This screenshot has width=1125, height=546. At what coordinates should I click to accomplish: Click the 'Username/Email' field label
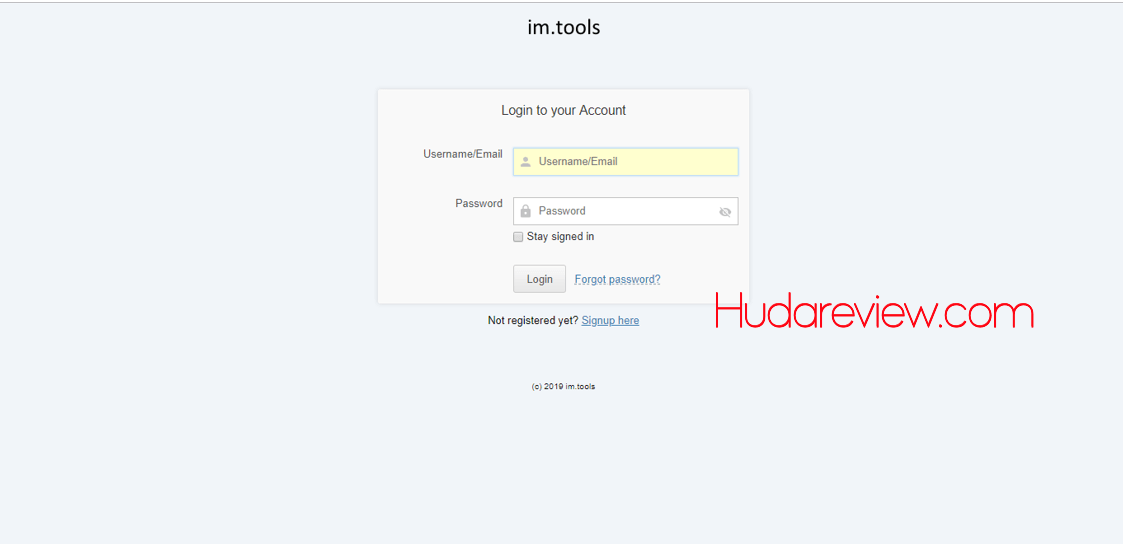tap(462, 154)
